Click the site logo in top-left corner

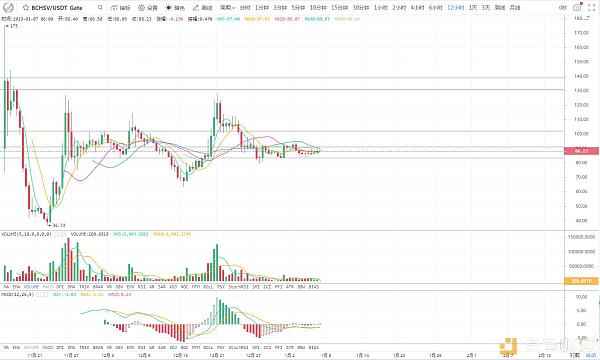pyautogui.click(x=8, y=7)
